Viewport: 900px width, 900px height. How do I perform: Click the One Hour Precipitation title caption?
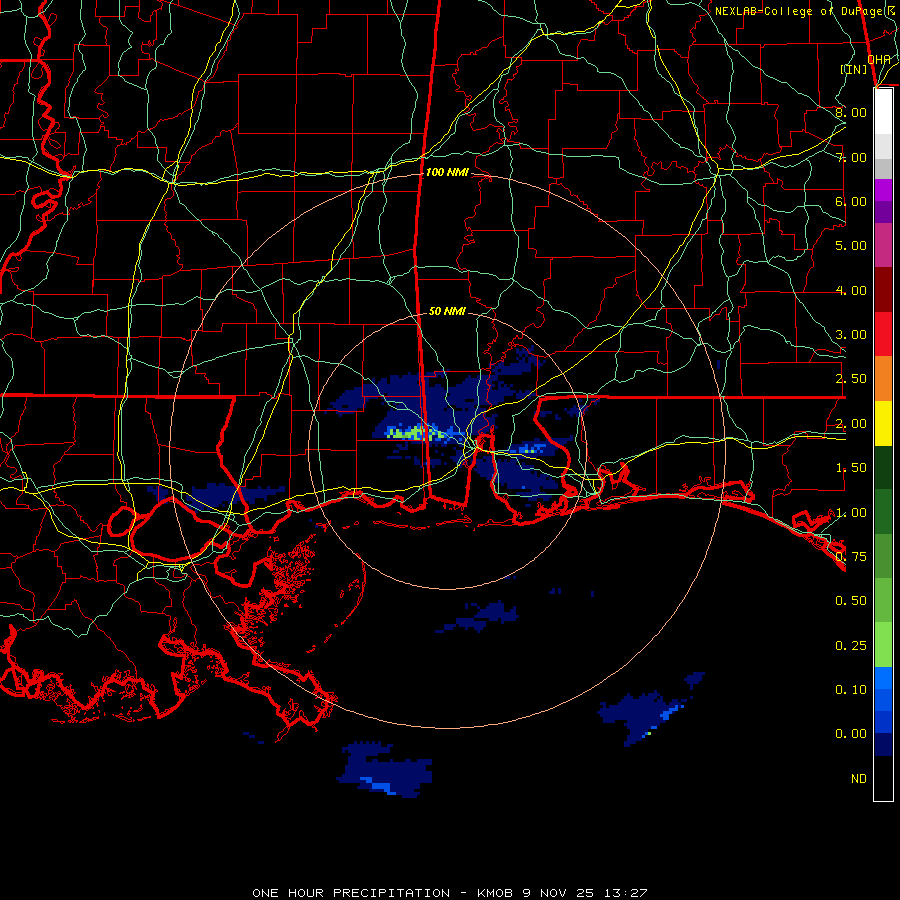(449, 893)
